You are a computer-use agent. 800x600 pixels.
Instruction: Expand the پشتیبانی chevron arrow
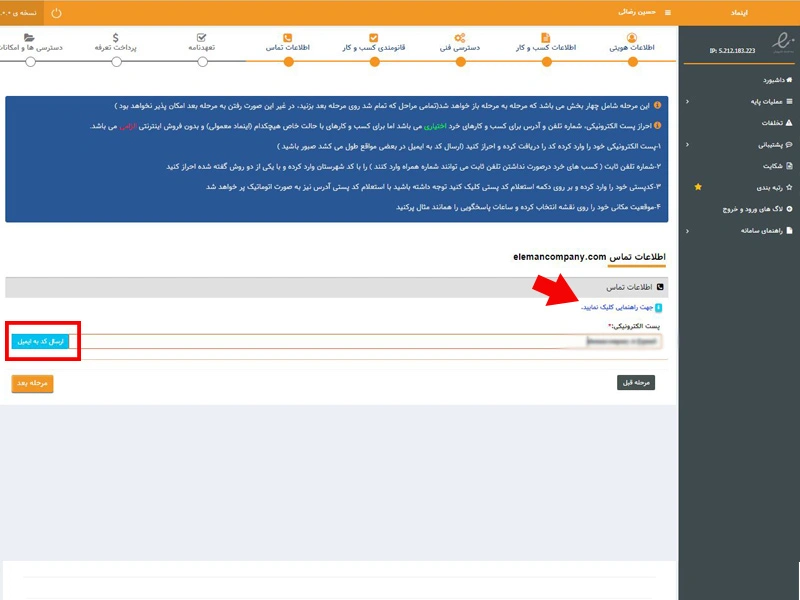[x=687, y=145]
